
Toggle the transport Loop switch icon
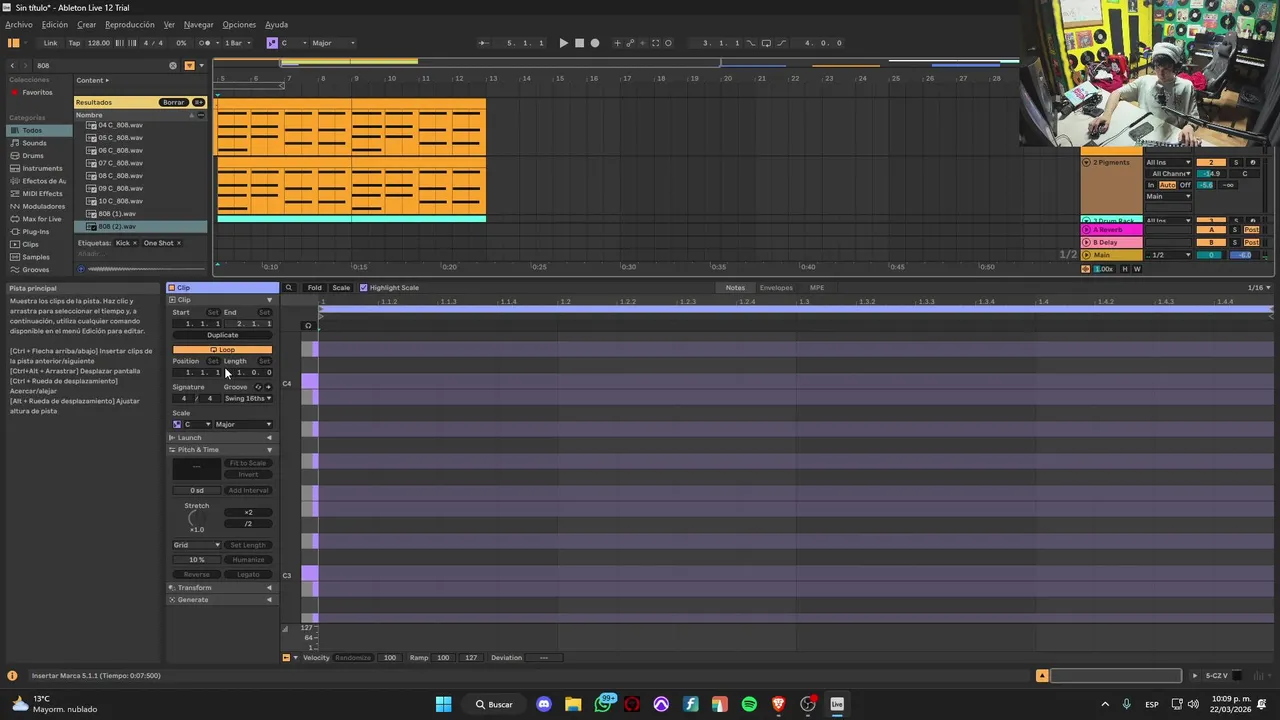[766, 43]
